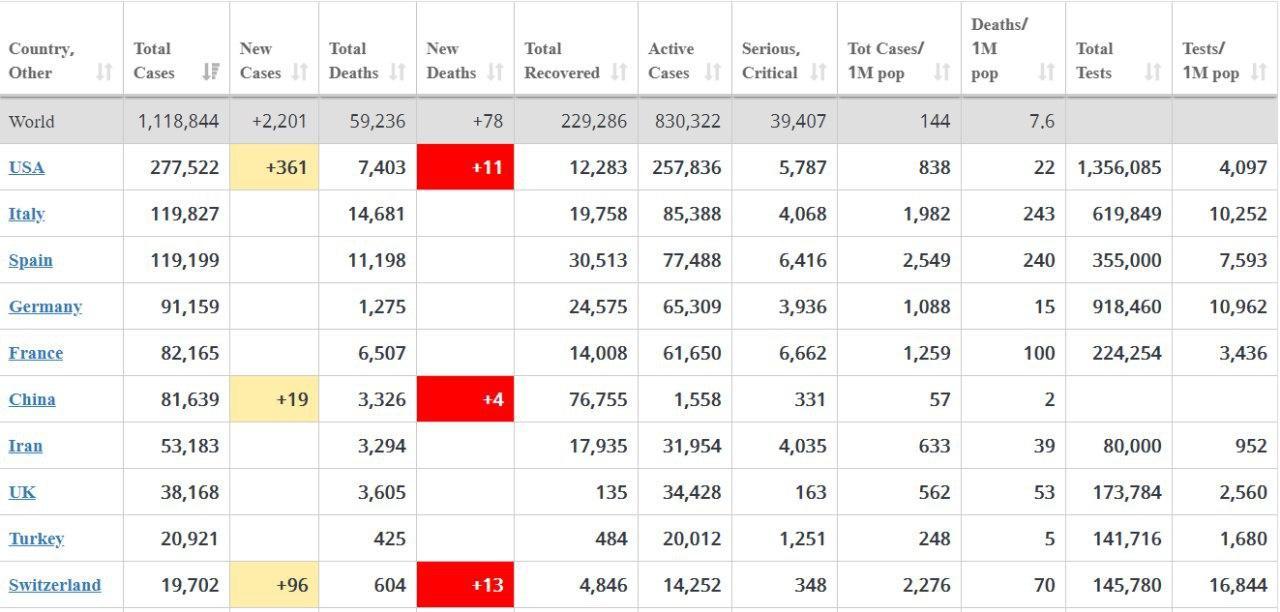The image size is (1280, 612).
Task: Click the Total Cases sort arrow icon
Action: 210,73
